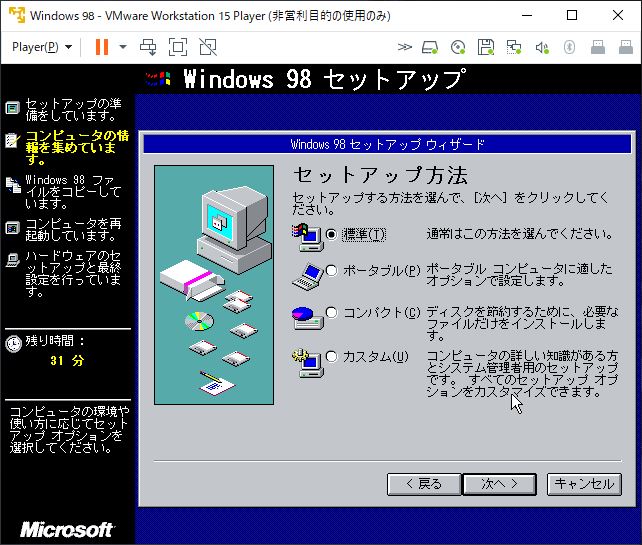Expand the hidden devices chevron

(x=405, y=47)
